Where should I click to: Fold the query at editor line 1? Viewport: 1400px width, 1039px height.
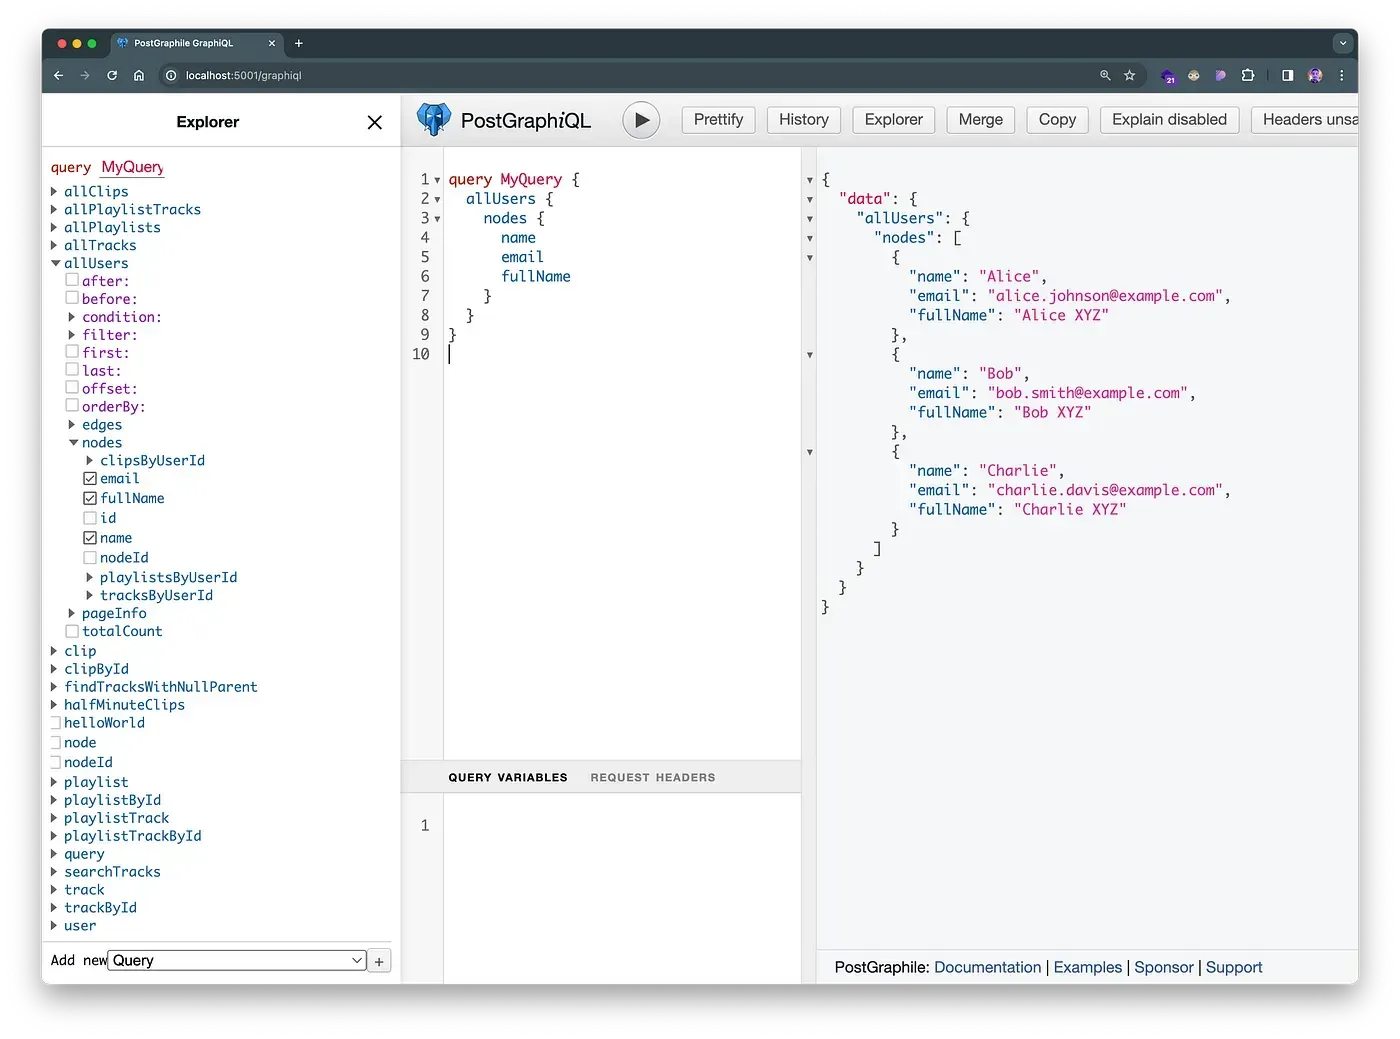pos(437,180)
